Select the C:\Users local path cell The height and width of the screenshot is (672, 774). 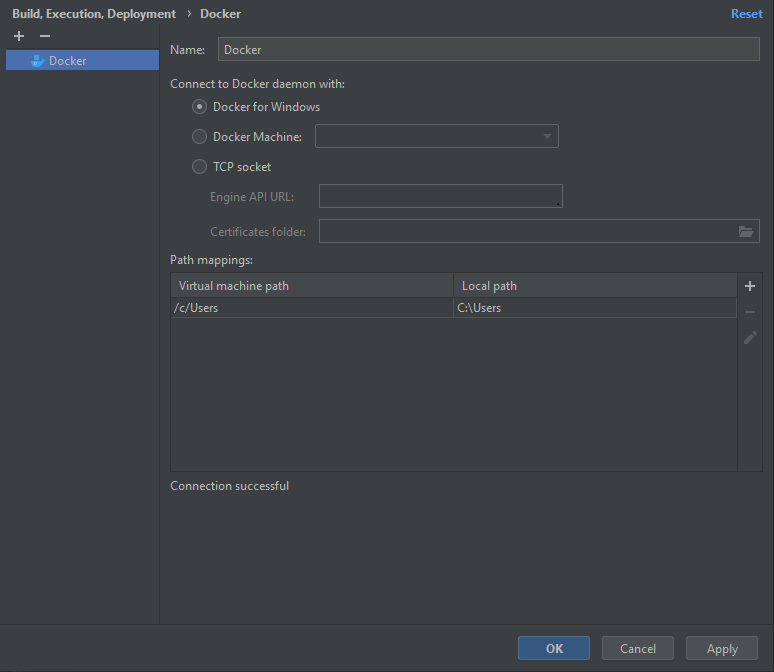coord(595,308)
